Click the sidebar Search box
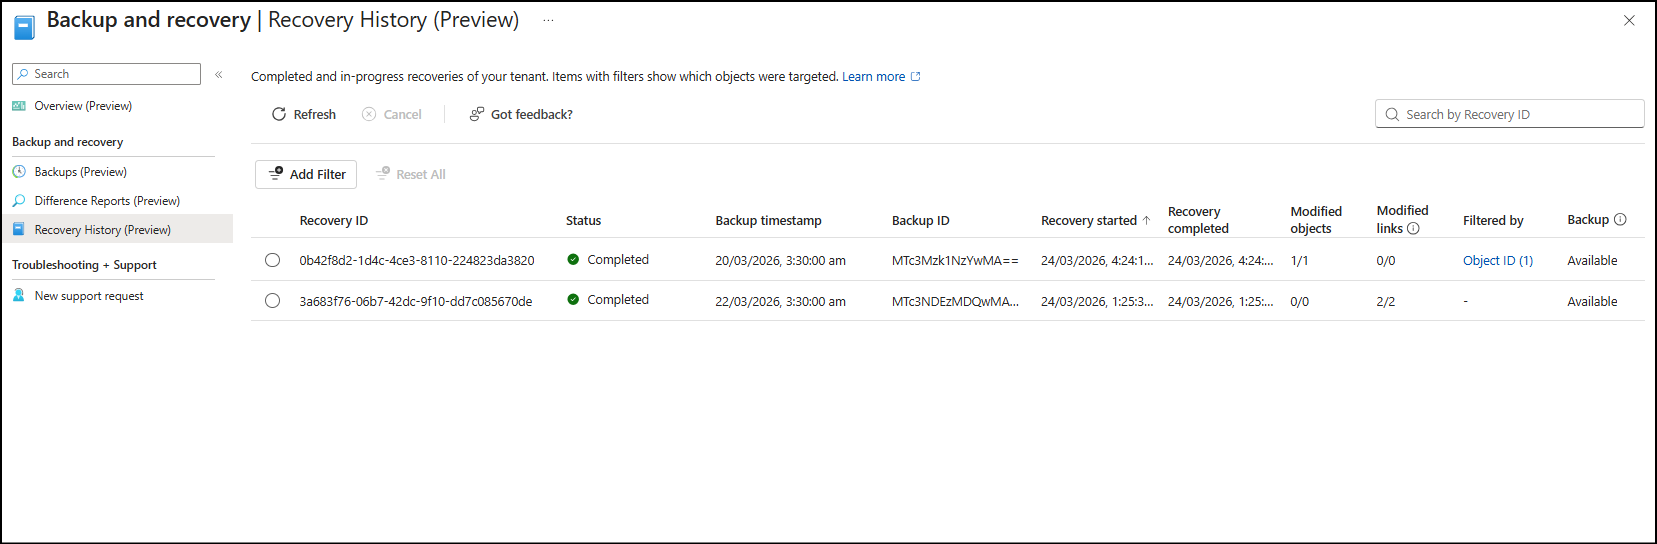Viewport: 1657px width, 544px height. (107, 74)
